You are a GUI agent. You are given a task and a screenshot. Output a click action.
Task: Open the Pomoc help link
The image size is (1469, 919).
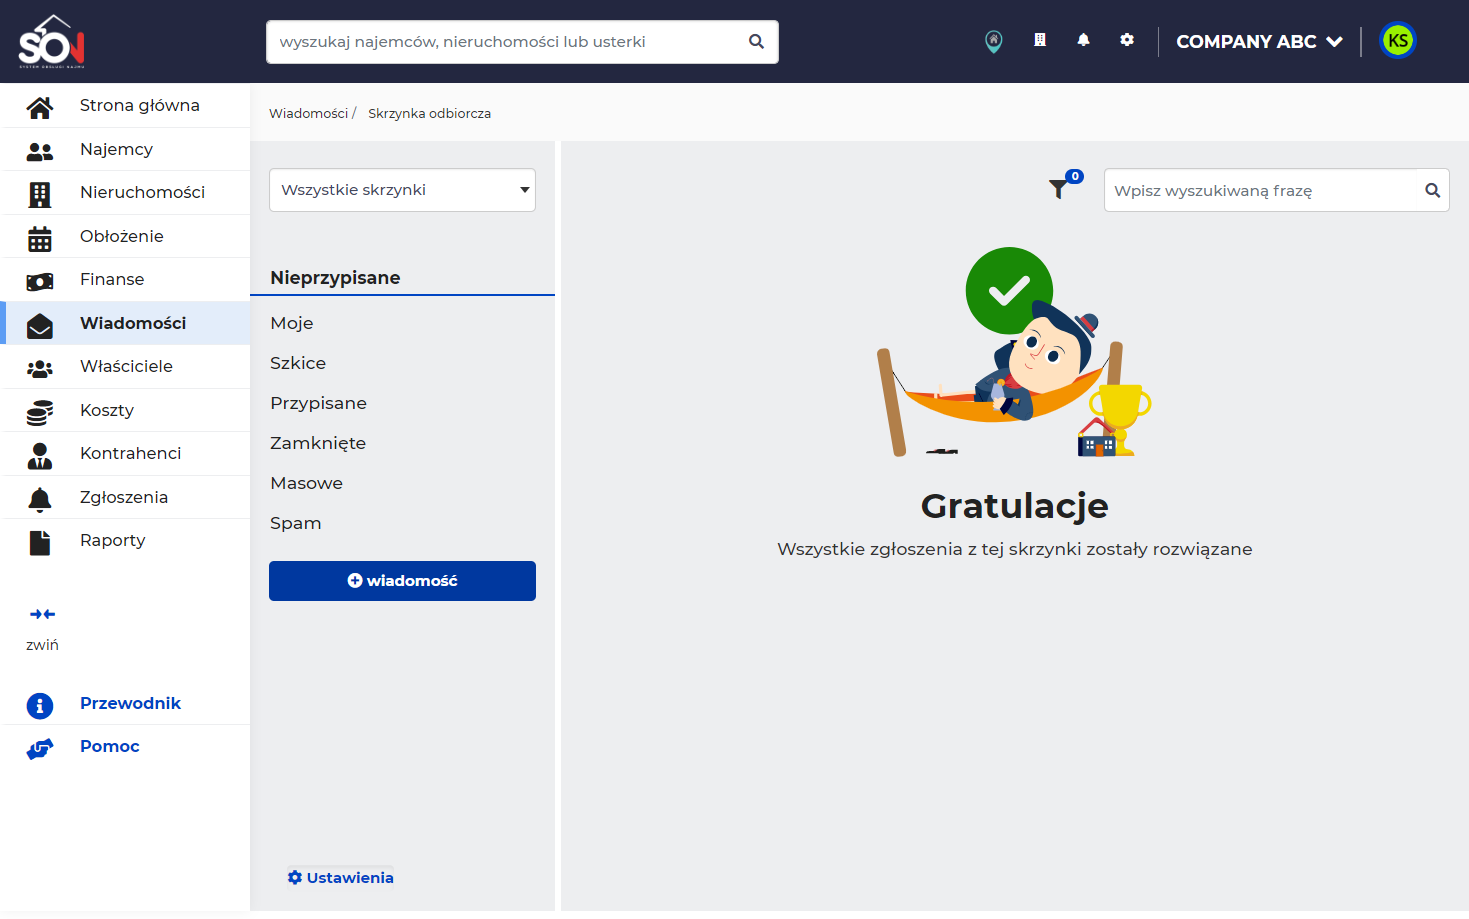110,746
